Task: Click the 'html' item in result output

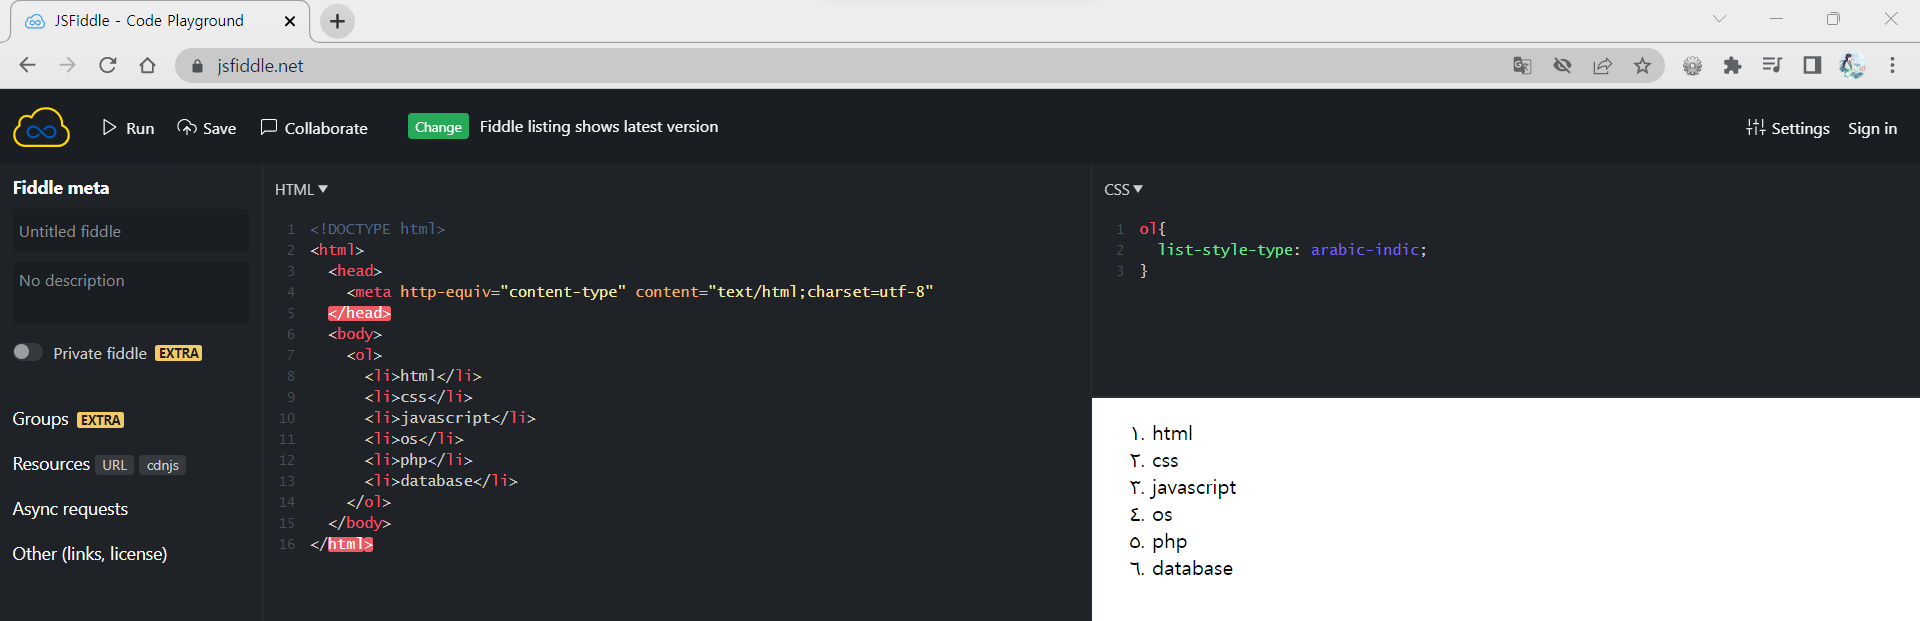Action: (1172, 434)
